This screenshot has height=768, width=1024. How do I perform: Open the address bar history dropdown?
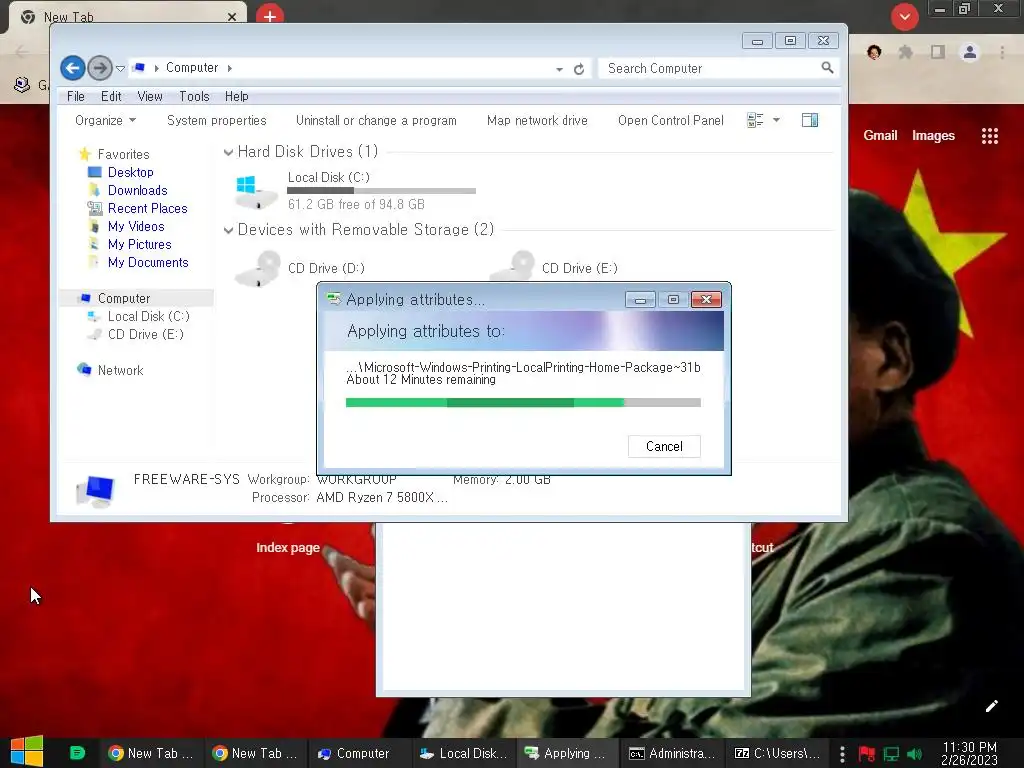tap(559, 69)
